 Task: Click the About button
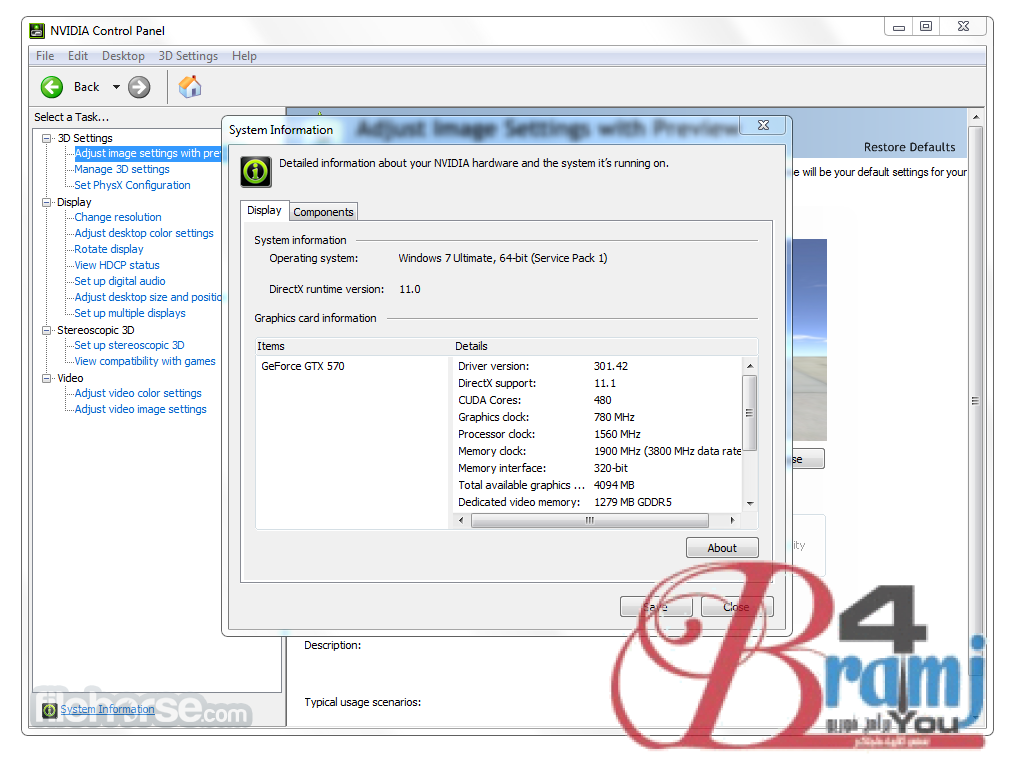(722, 548)
